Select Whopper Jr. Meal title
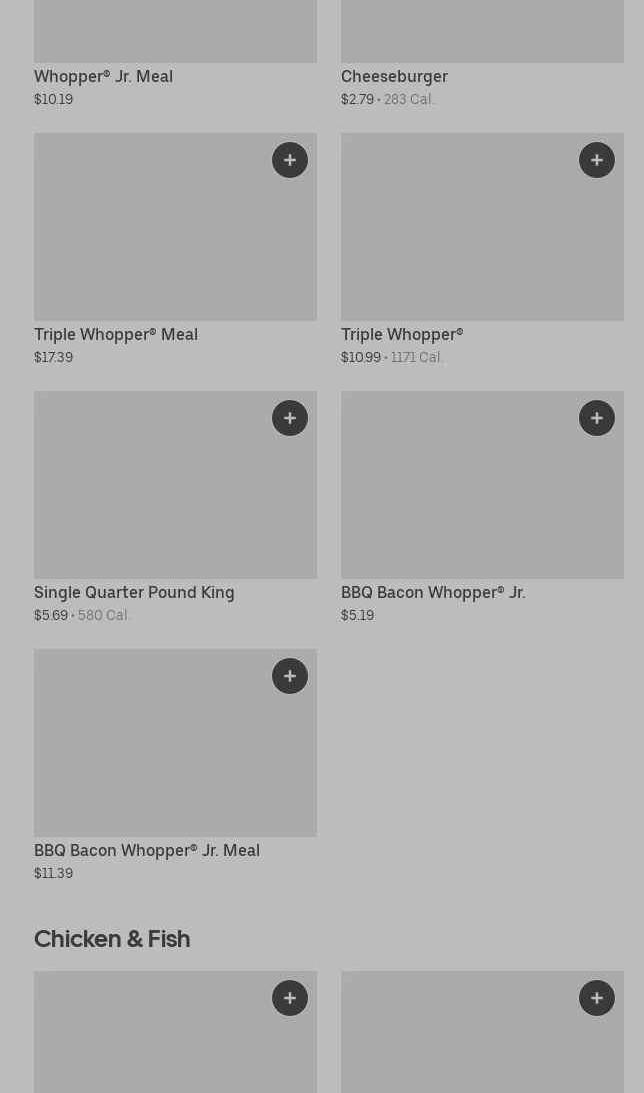This screenshot has width=644, height=1093. point(103,77)
